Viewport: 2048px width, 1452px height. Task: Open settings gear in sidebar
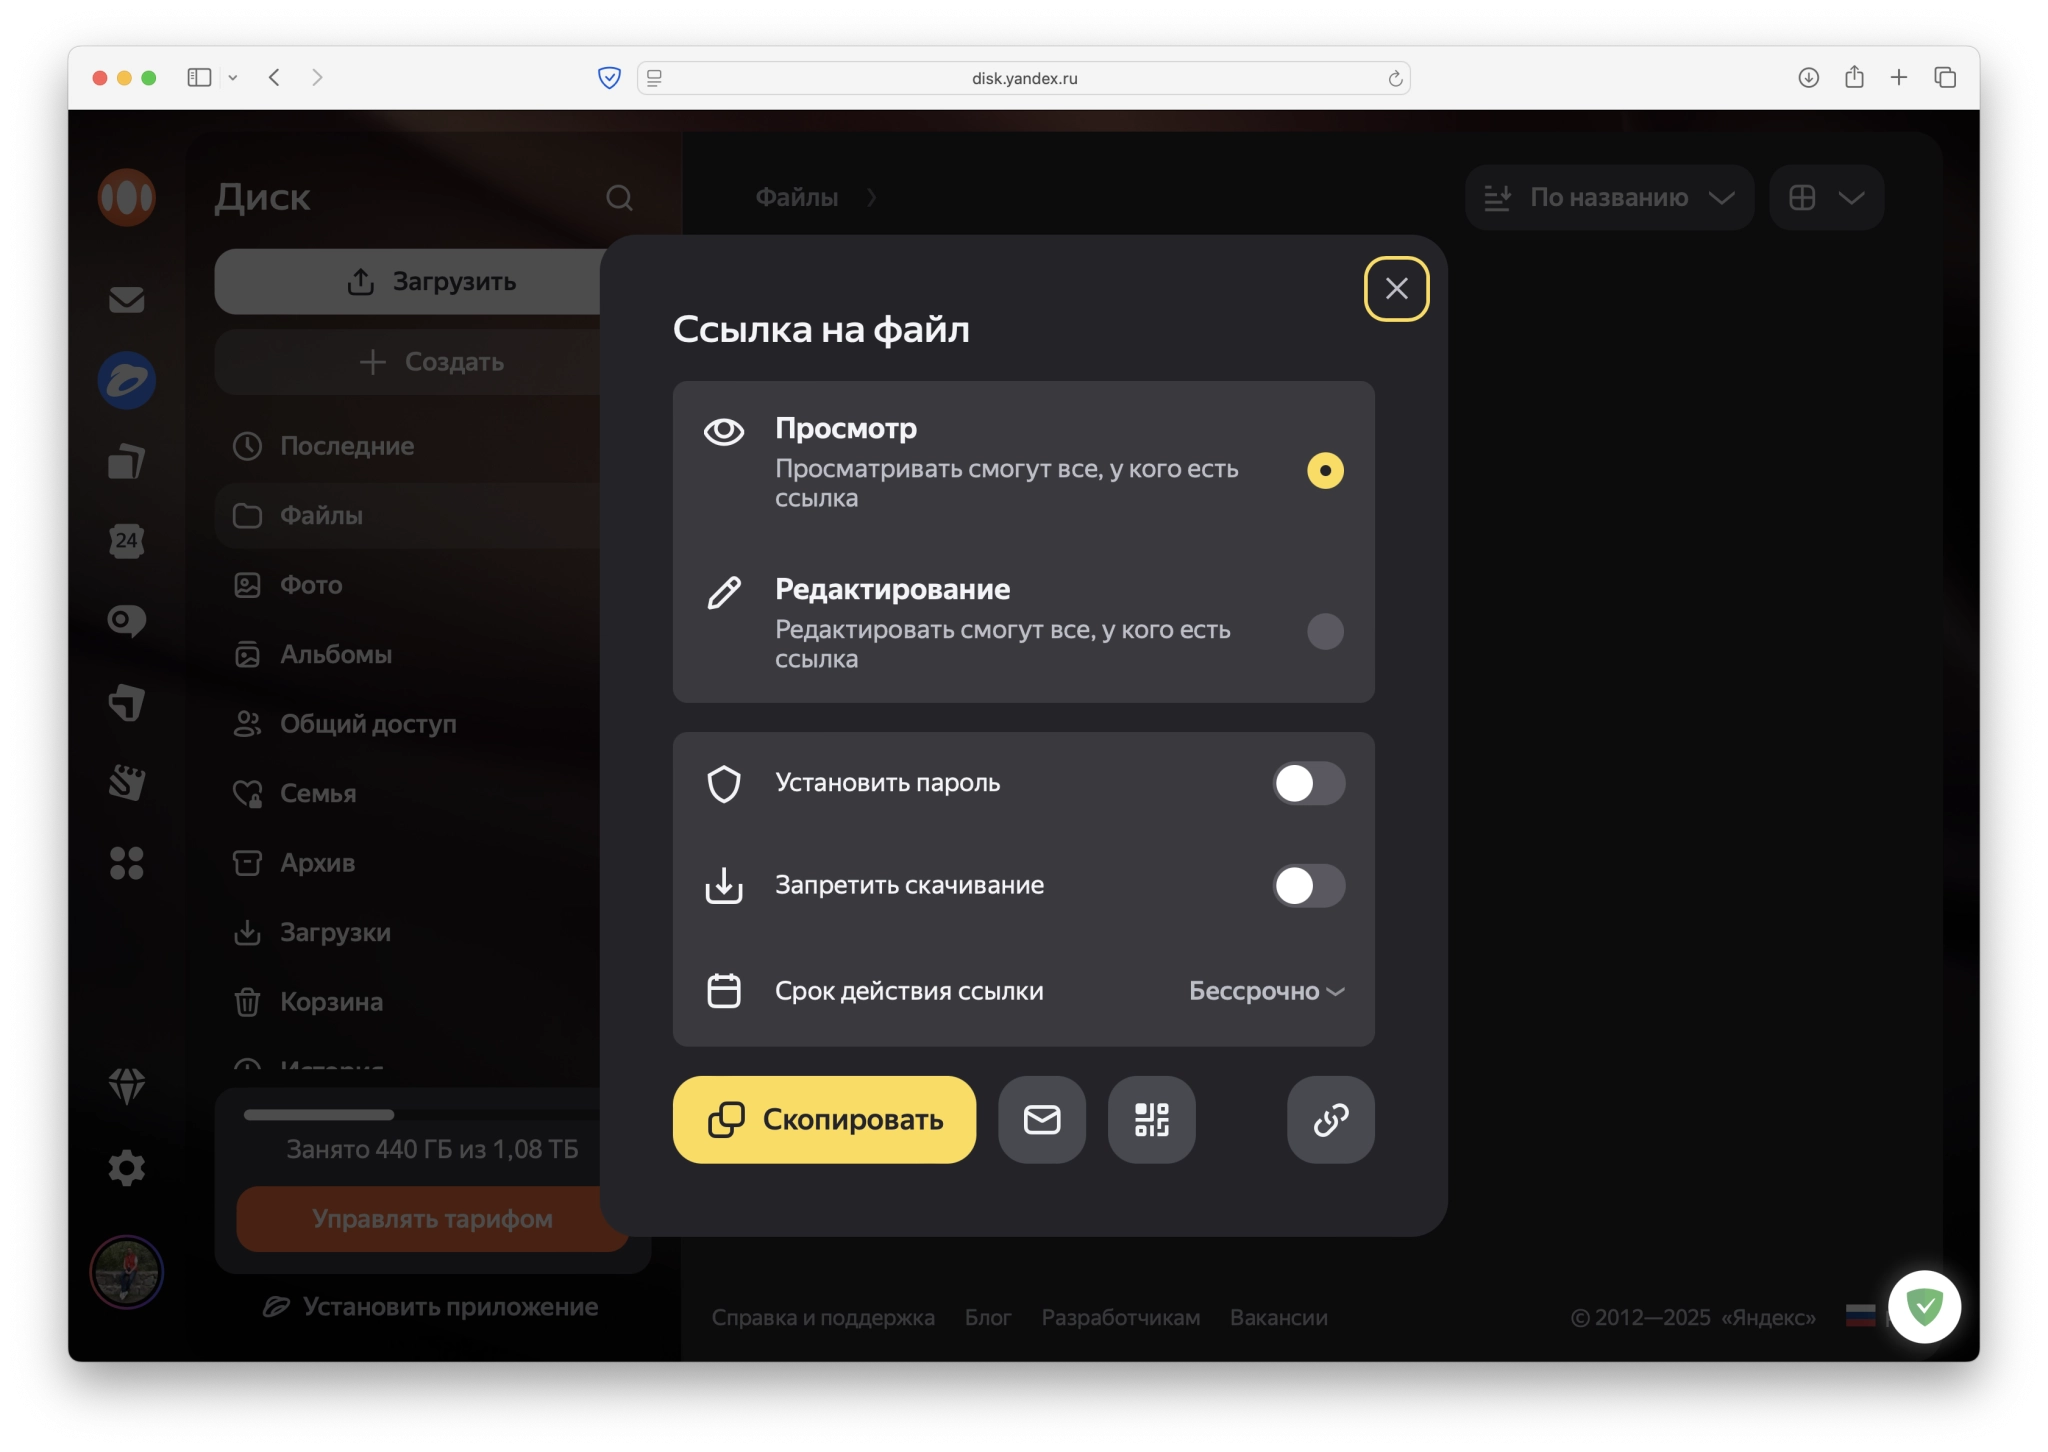pyautogui.click(x=127, y=1167)
